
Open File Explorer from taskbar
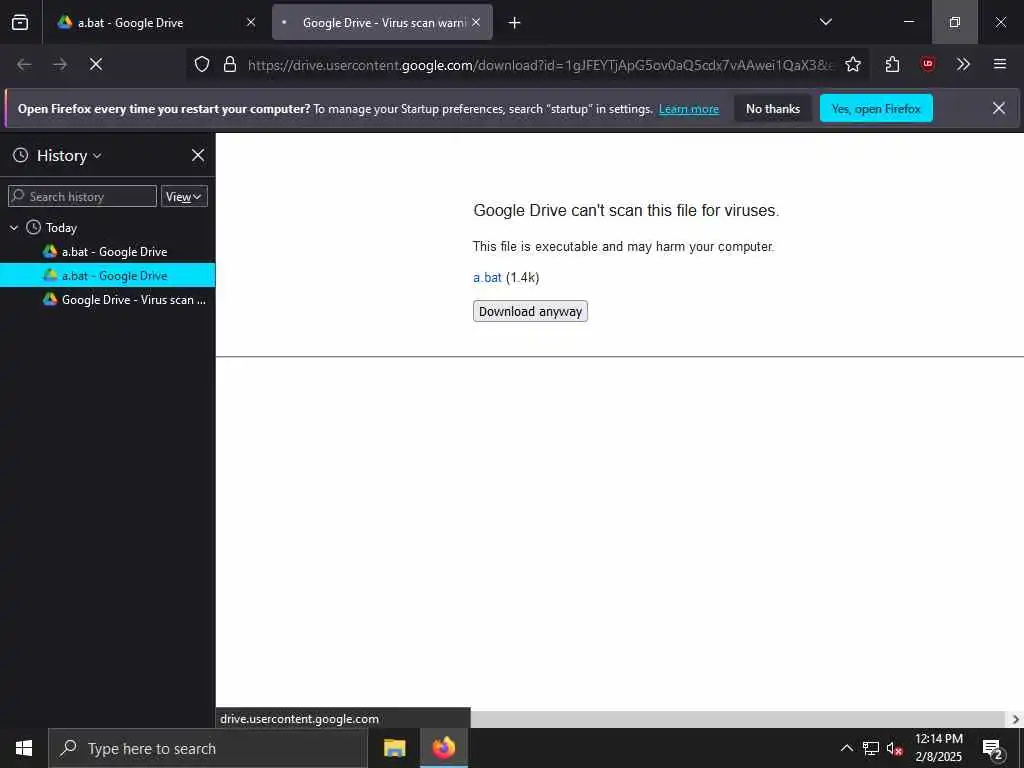tap(394, 748)
